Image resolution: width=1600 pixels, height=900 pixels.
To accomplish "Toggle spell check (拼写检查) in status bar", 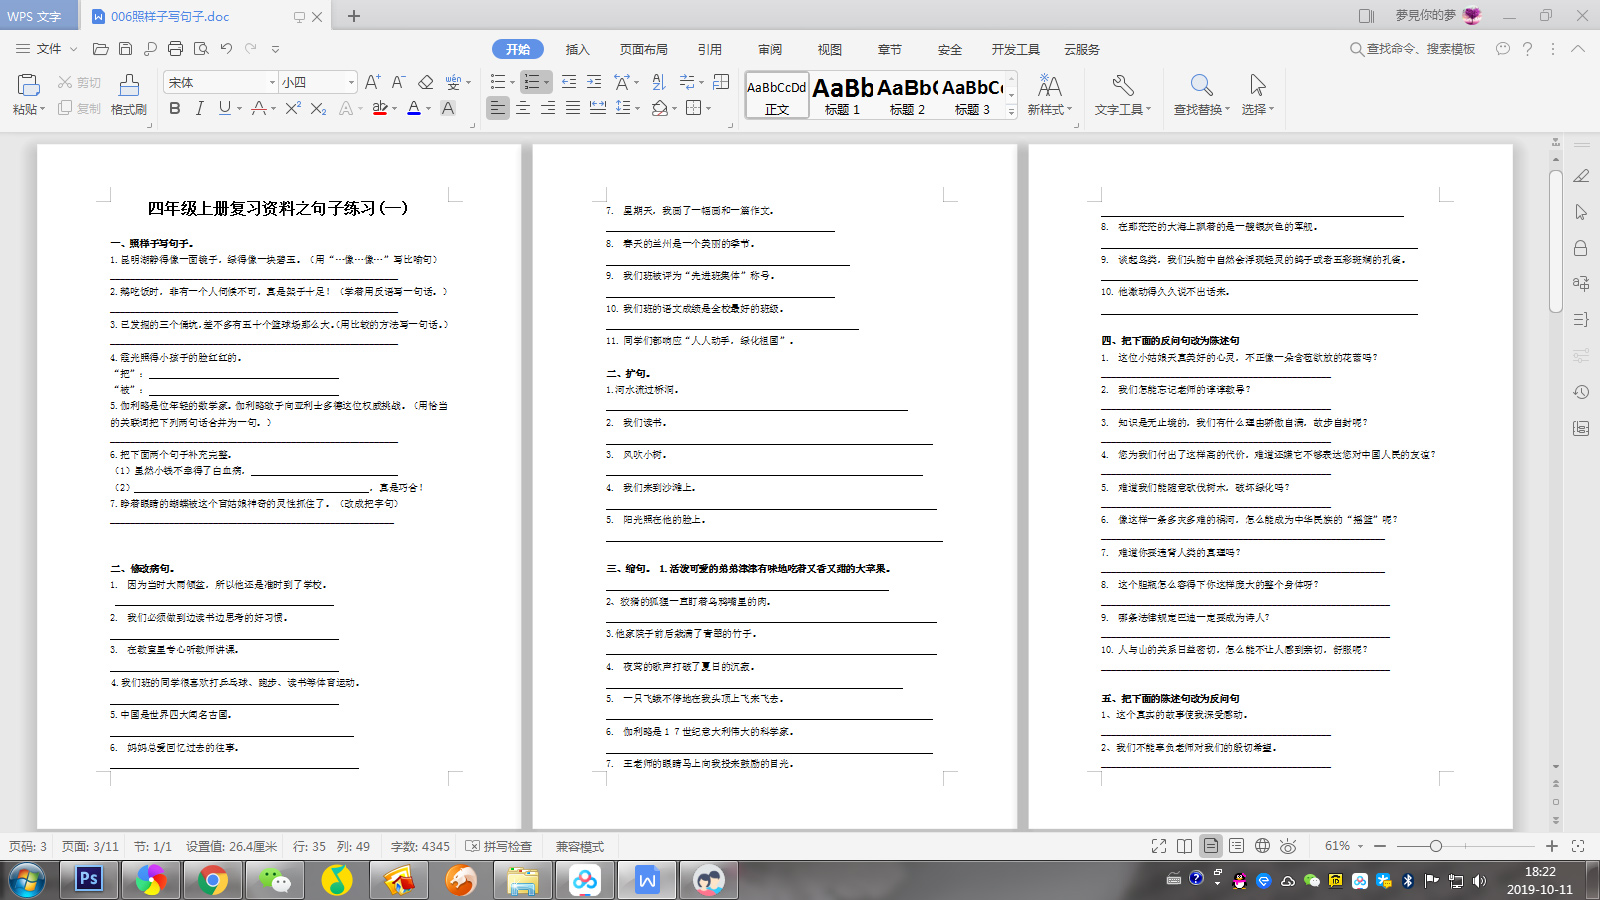I will (499, 846).
